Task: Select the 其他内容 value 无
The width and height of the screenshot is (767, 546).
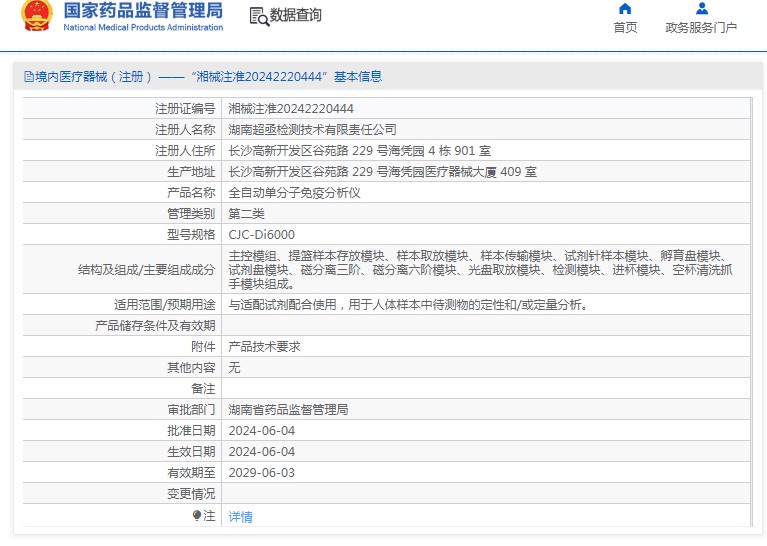Action: tap(234, 367)
